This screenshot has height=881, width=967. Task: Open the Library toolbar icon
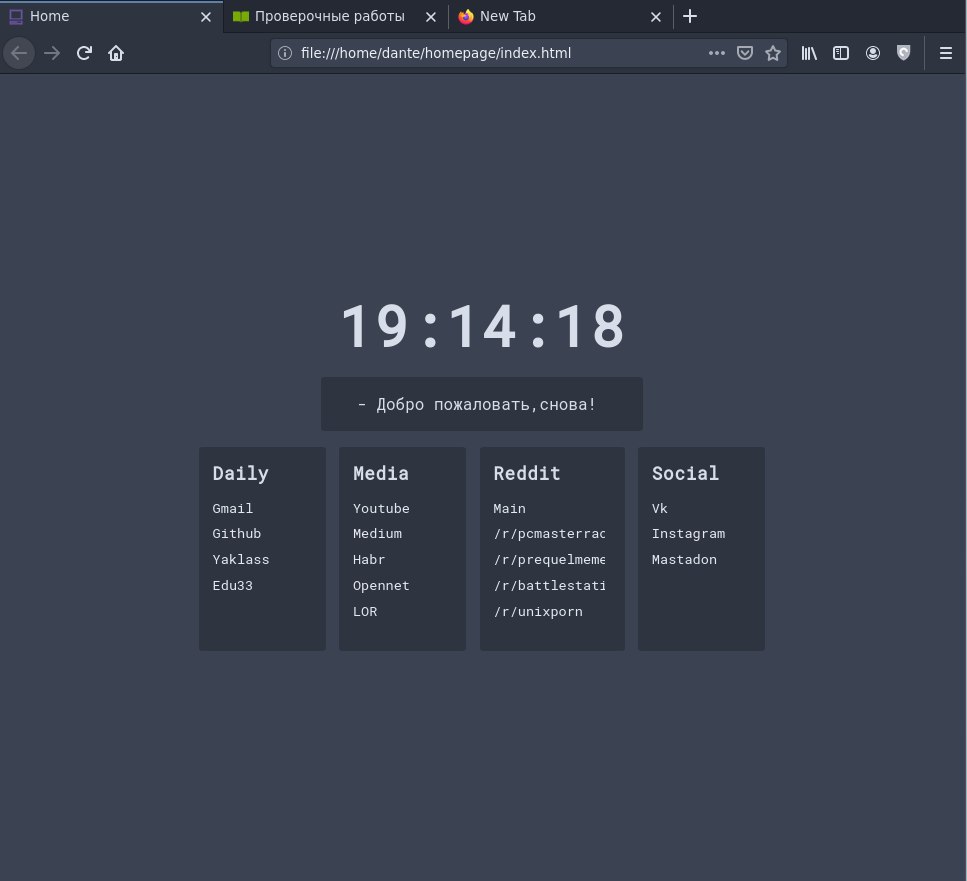pyautogui.click(x=809, y=53)
